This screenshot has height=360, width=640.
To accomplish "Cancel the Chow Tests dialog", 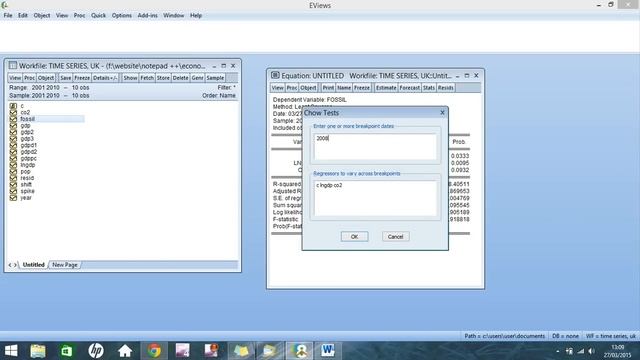I will (x=396, y=237).
